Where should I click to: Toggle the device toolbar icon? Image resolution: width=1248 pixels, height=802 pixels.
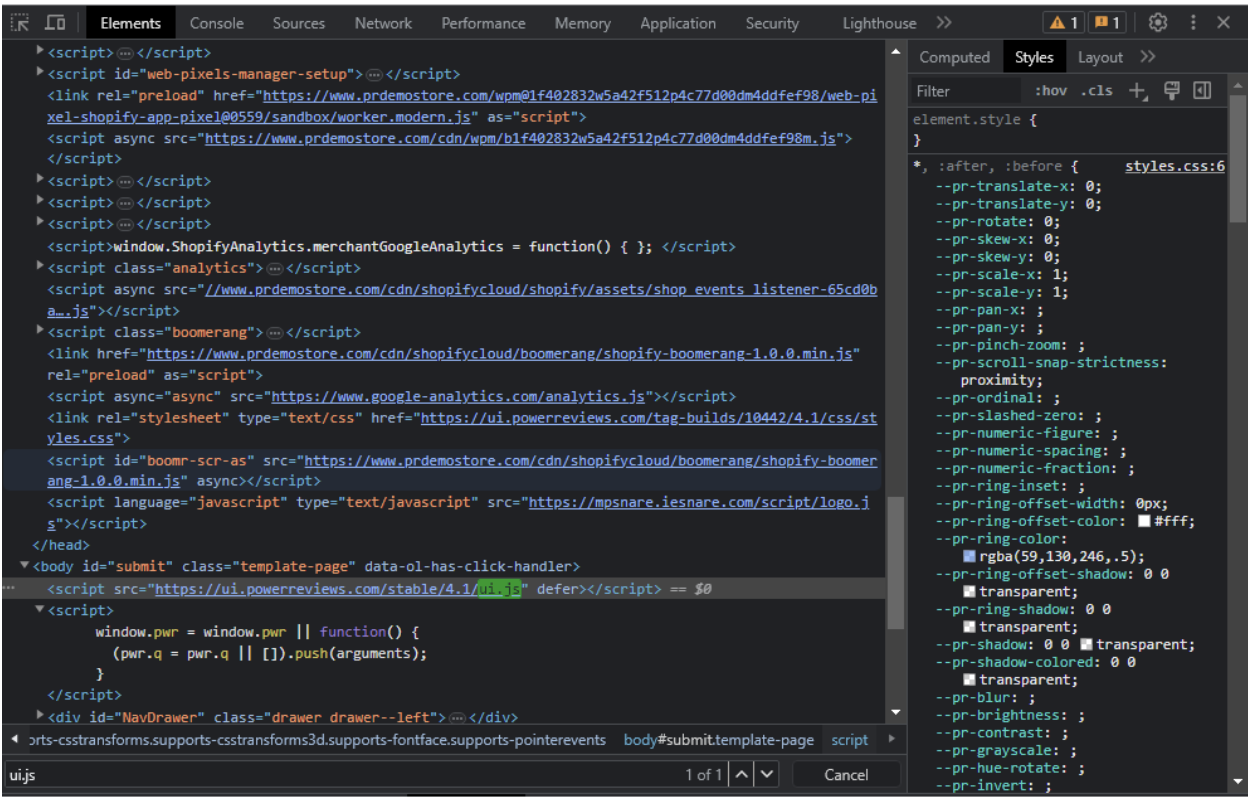[x=55, y=22]
